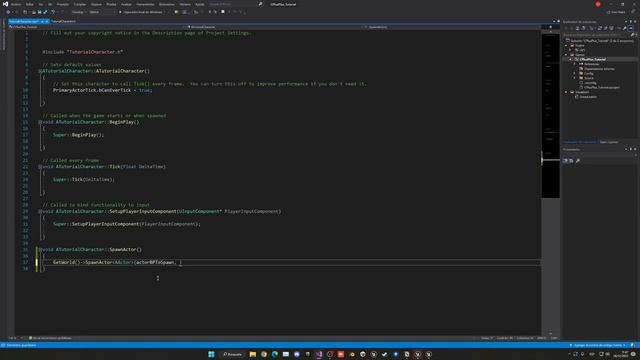
Task: Click the Save All toolbar icon
Action: point(45,12)
